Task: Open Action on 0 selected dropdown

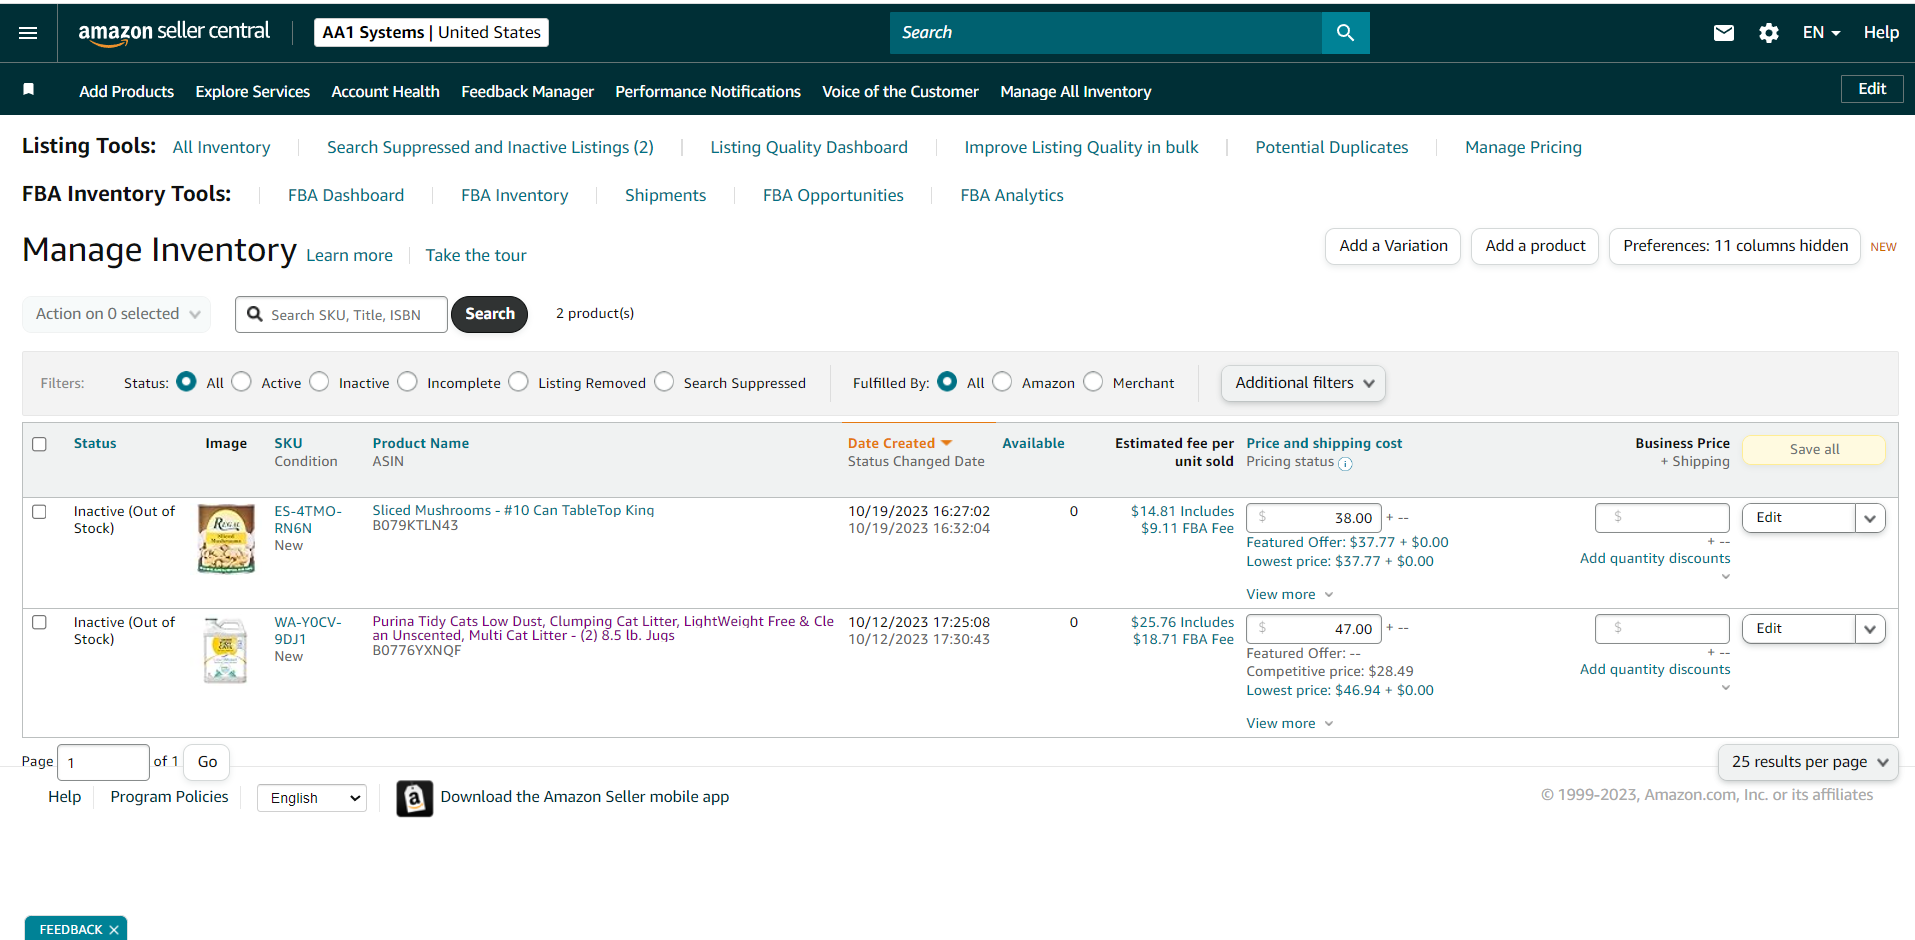Action: 117,314
